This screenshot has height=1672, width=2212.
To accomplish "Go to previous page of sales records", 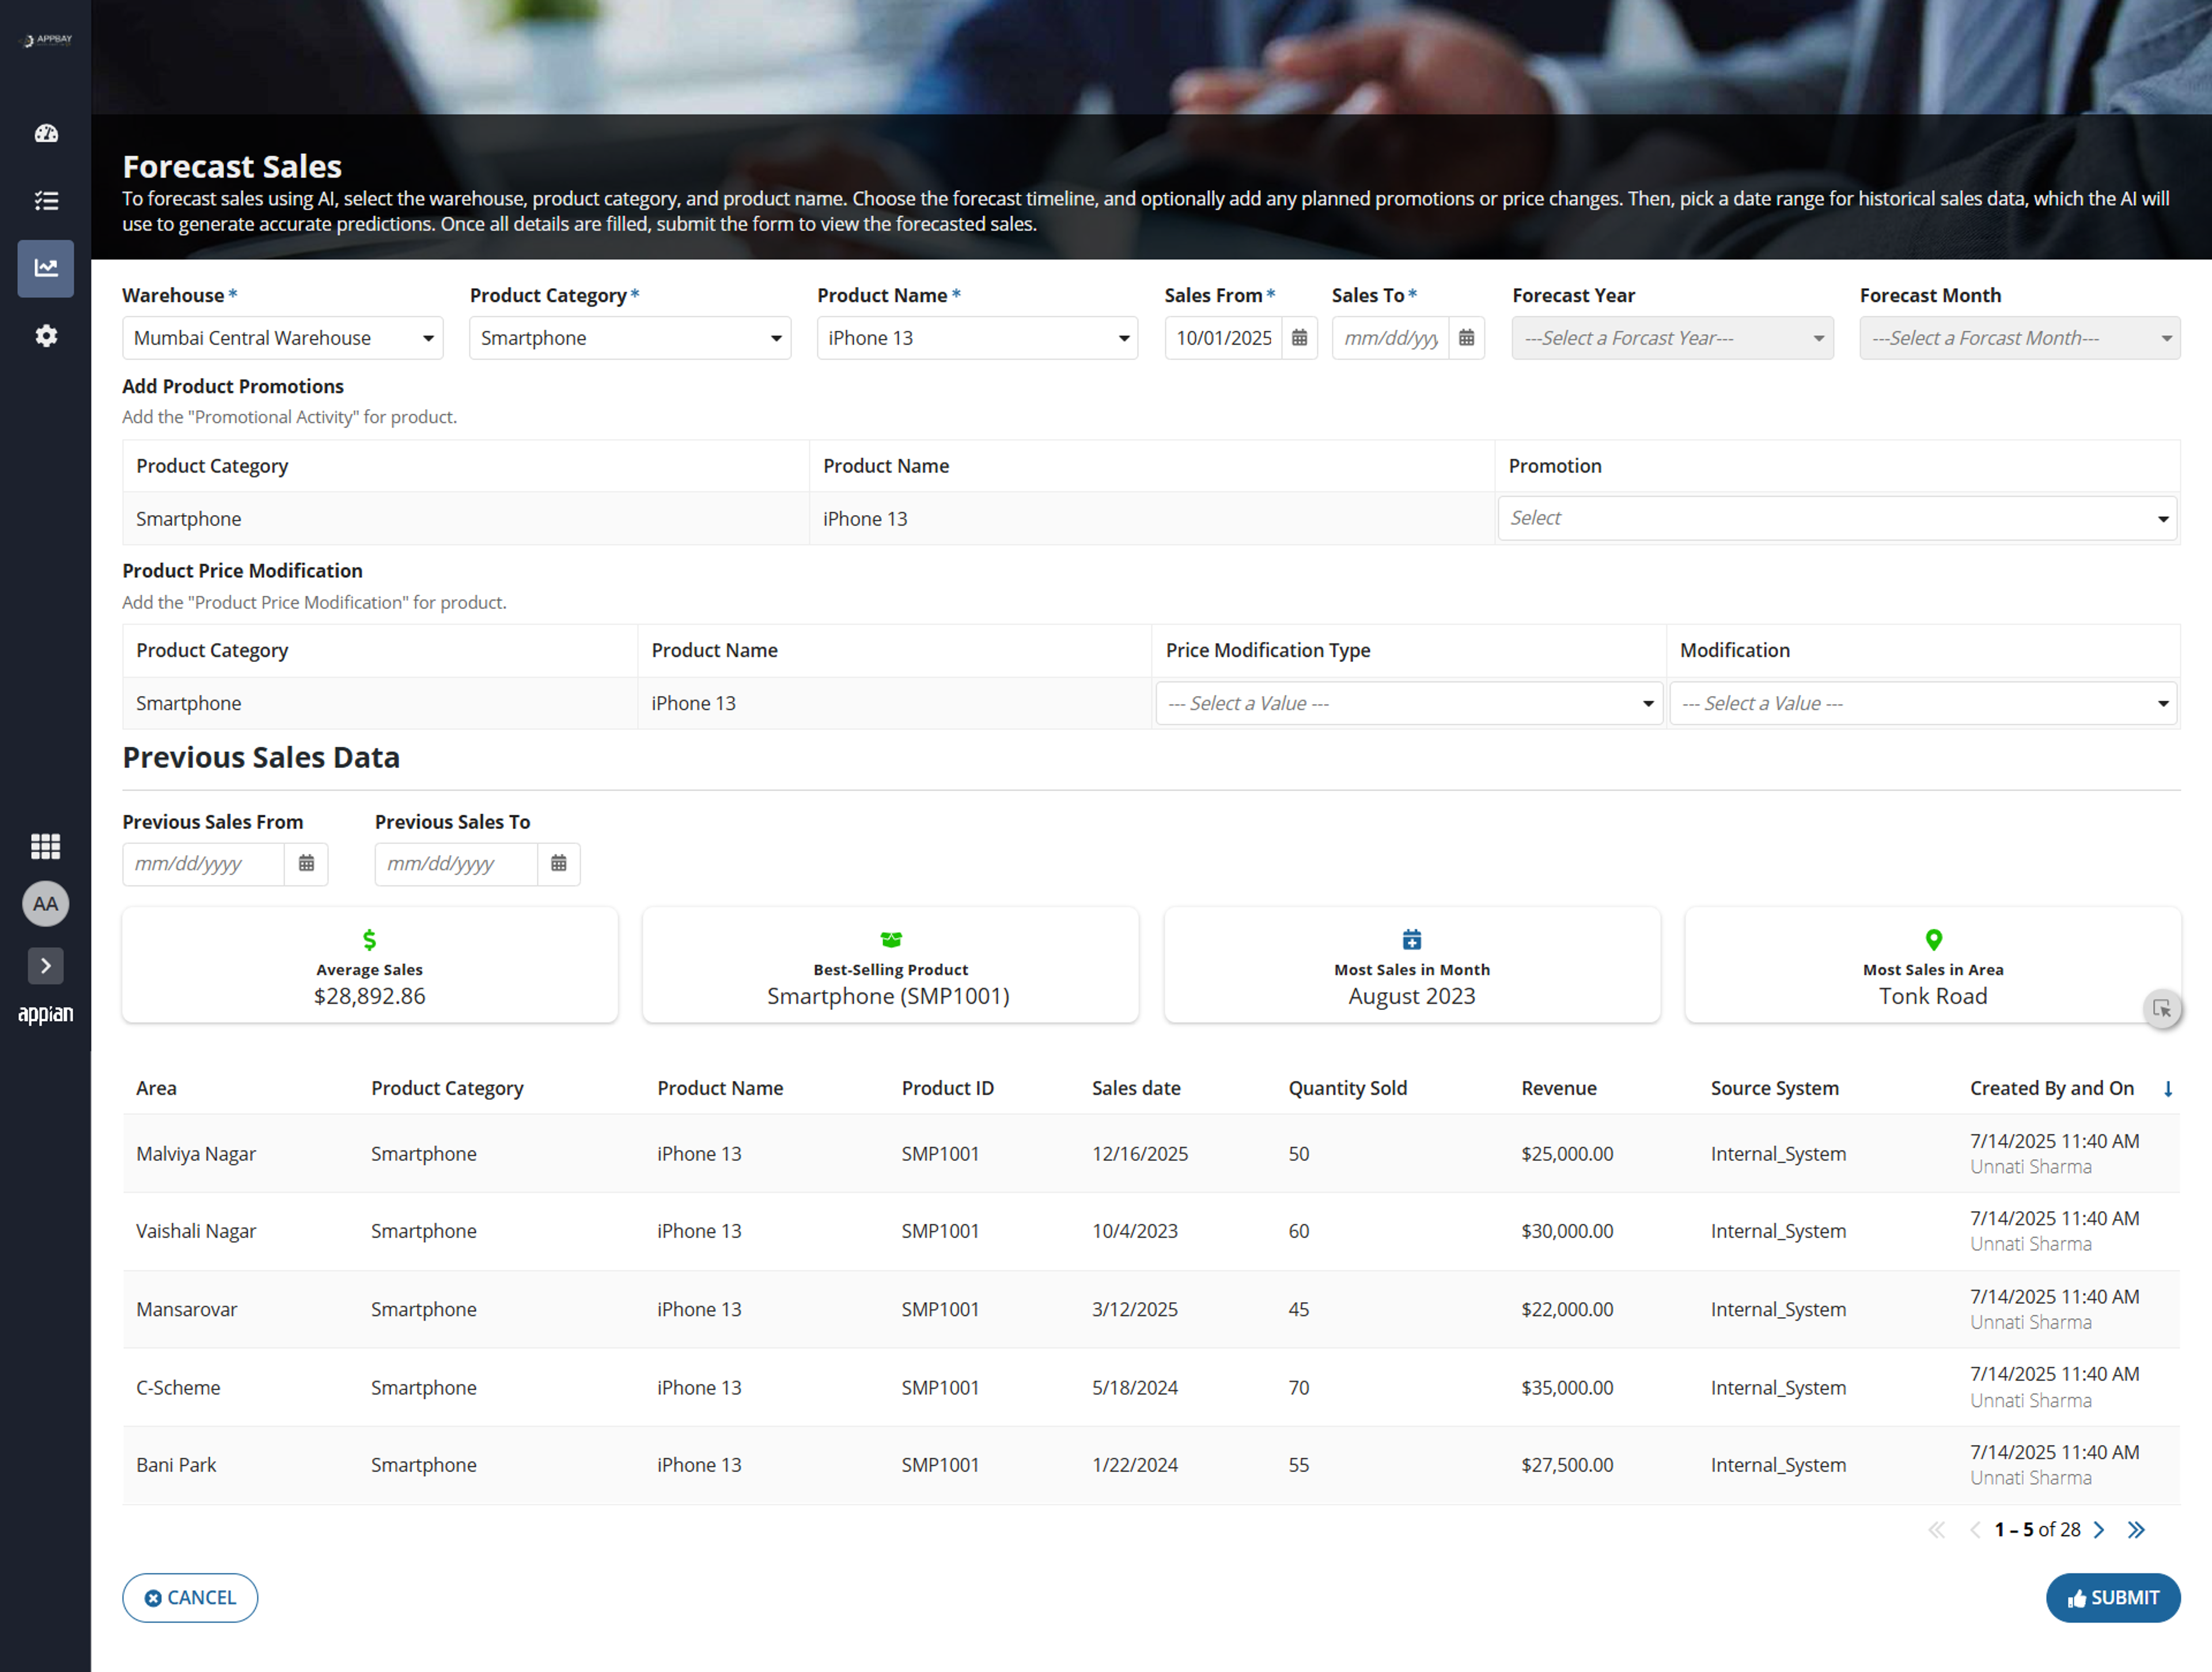I will point(1975,1530).
